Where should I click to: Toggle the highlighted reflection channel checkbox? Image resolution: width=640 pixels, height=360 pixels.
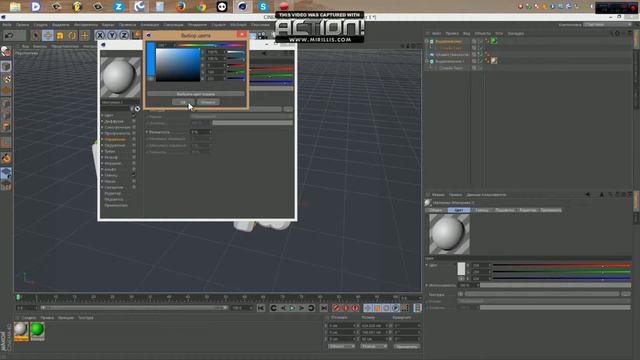pos(134,140)
